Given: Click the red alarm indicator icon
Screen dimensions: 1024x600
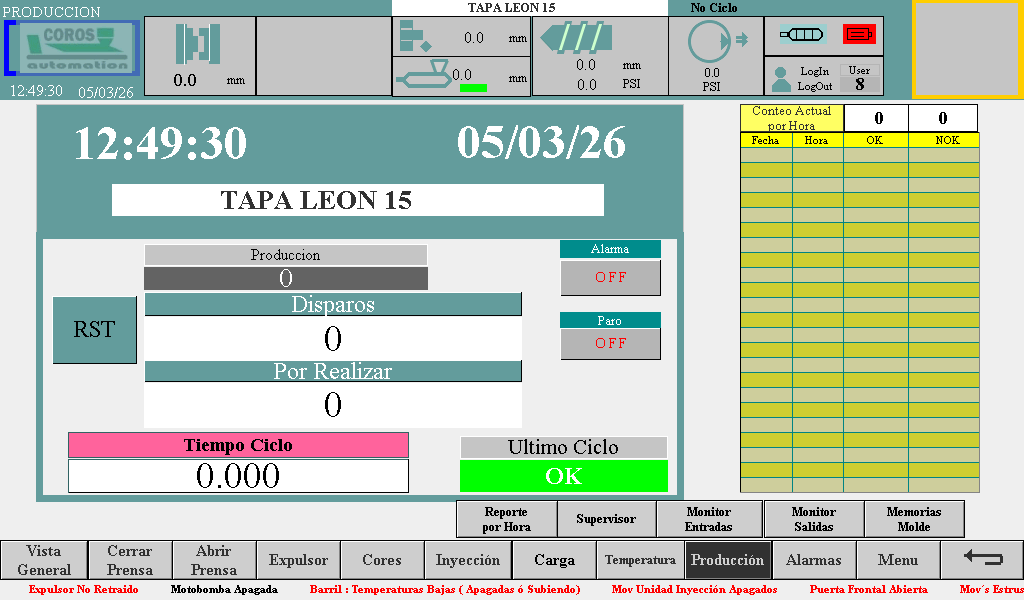Looking at the screenshot, I should 859,35.
